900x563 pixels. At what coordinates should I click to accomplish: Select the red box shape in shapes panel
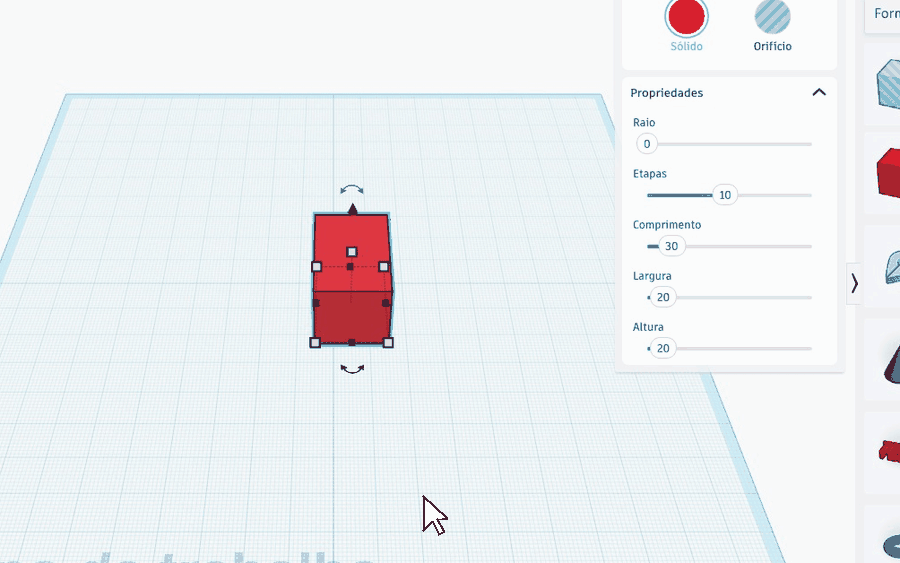click(x=889, y=173)
